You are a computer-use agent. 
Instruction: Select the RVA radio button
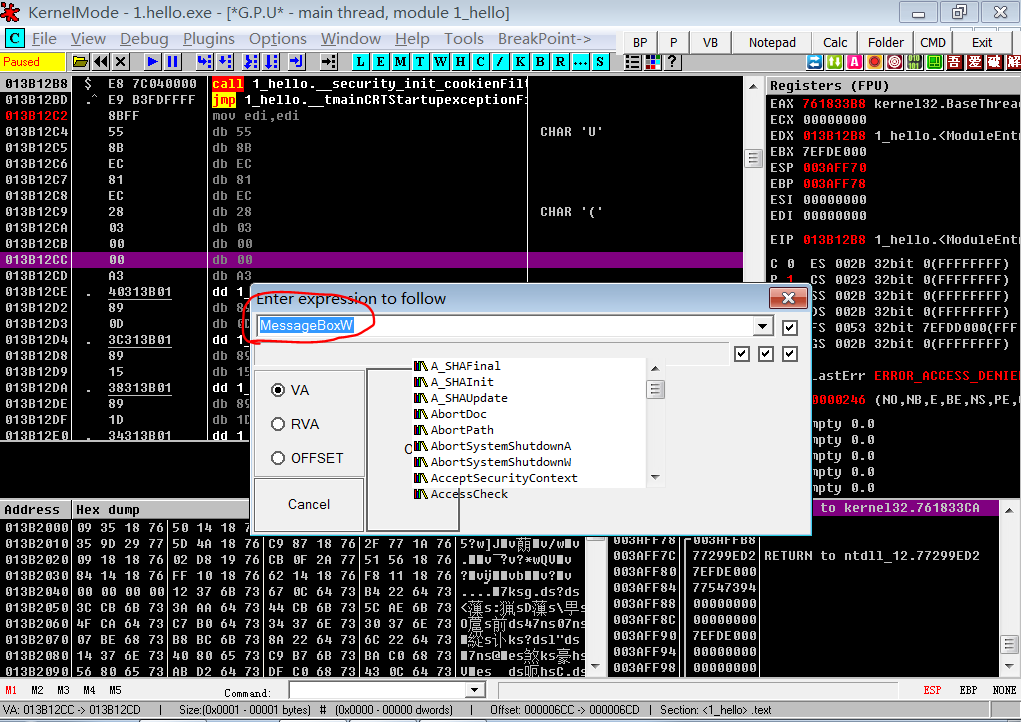pos(278,424)
